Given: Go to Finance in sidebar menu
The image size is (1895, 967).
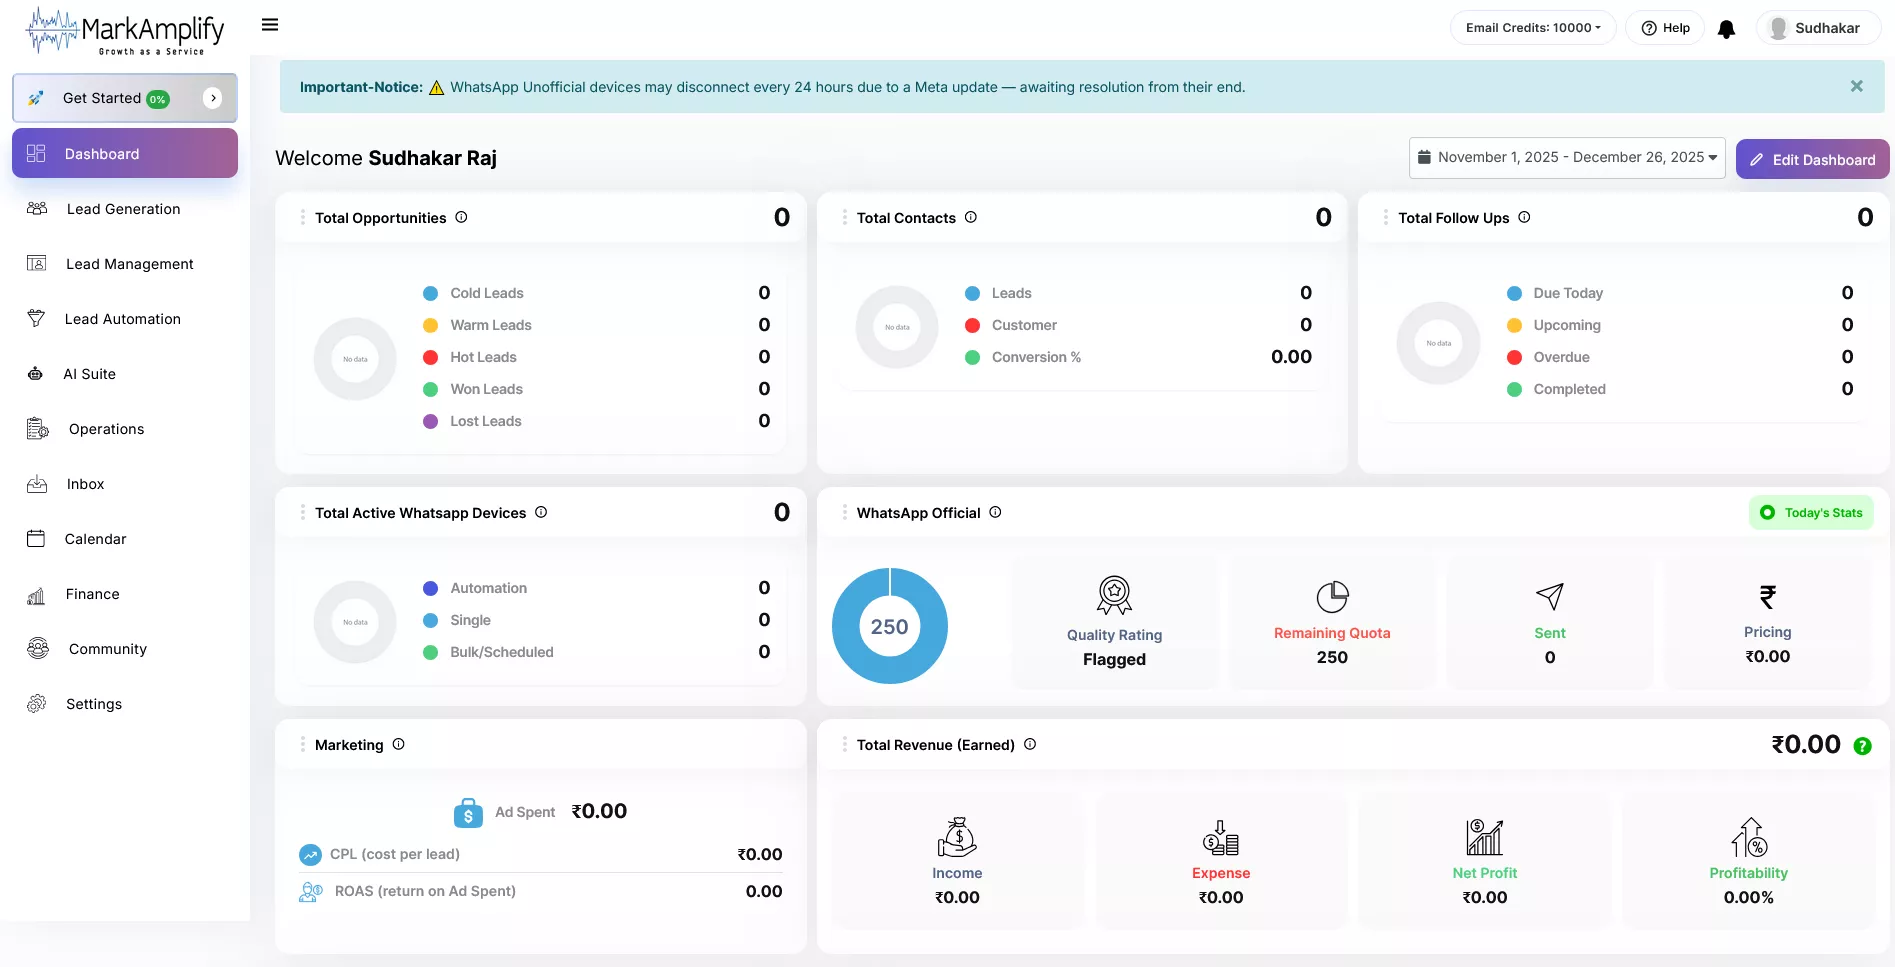Looking at the screenshot, I should 92,594.
